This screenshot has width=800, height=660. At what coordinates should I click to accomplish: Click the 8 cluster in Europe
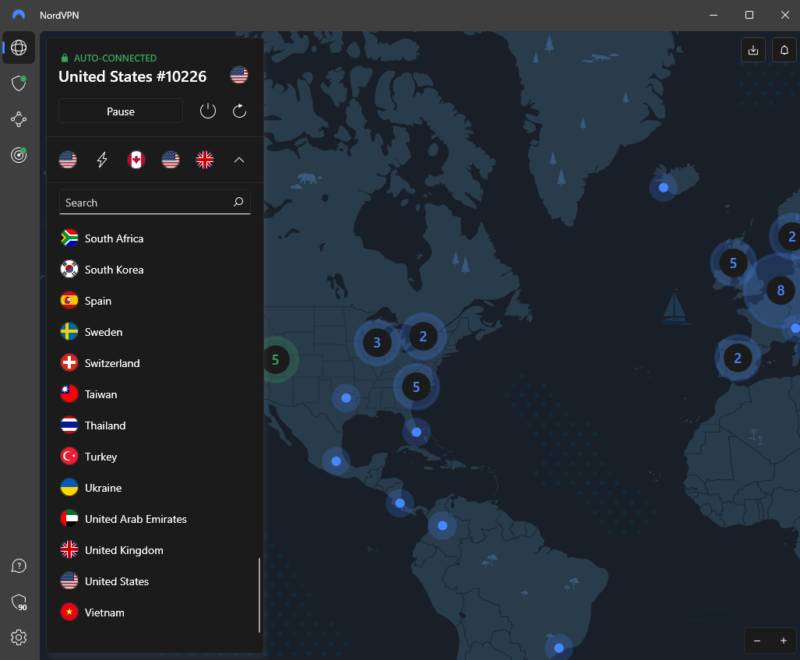tap(780, 290)
